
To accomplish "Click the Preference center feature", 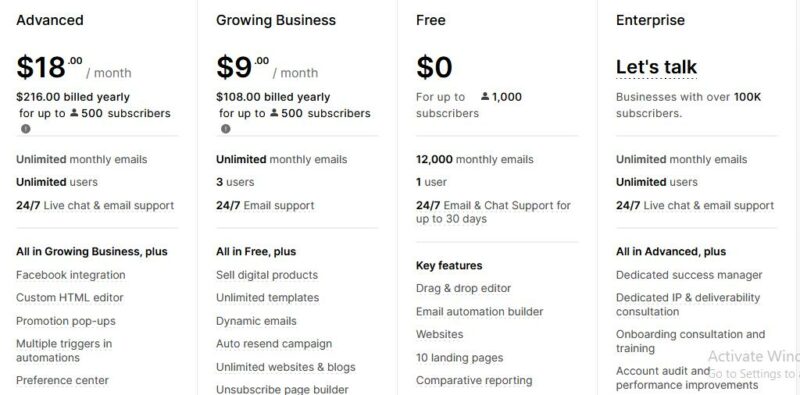I will coord(62,380).
